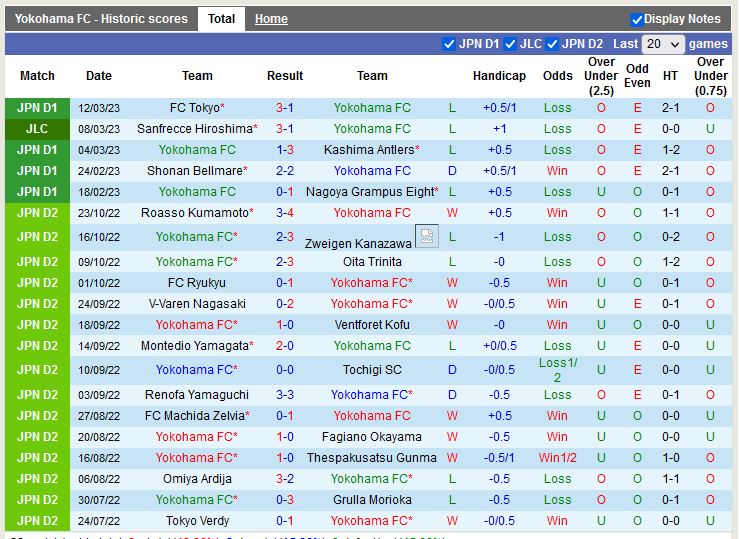Screen dimensions: 739x539
Task: Switch to the Total tab
Action: click(222, 19)
